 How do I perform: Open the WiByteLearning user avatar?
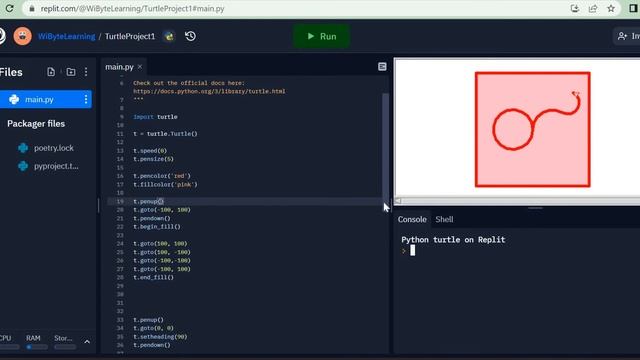22,36
